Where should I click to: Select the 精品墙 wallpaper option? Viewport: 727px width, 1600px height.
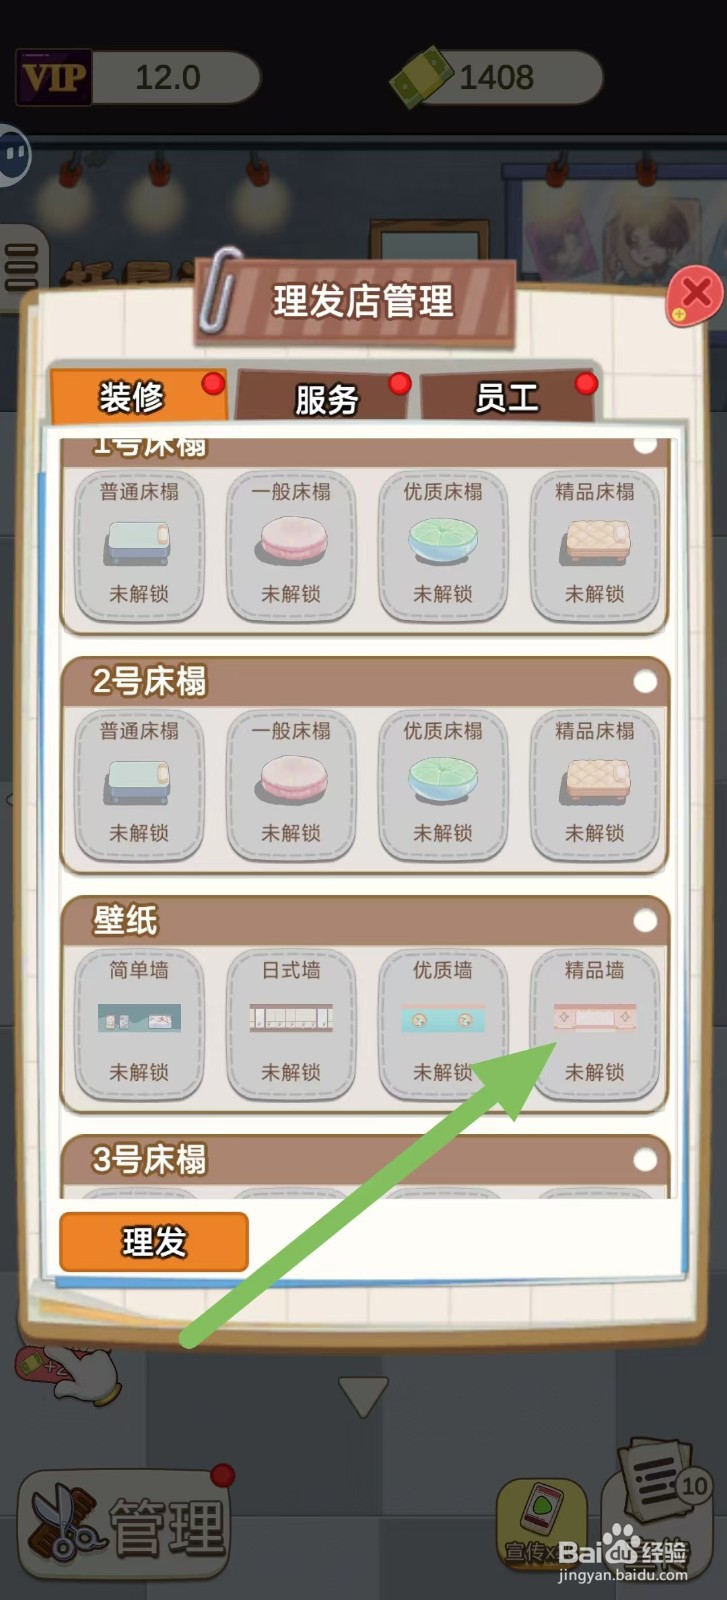(x=595, y=1024)
